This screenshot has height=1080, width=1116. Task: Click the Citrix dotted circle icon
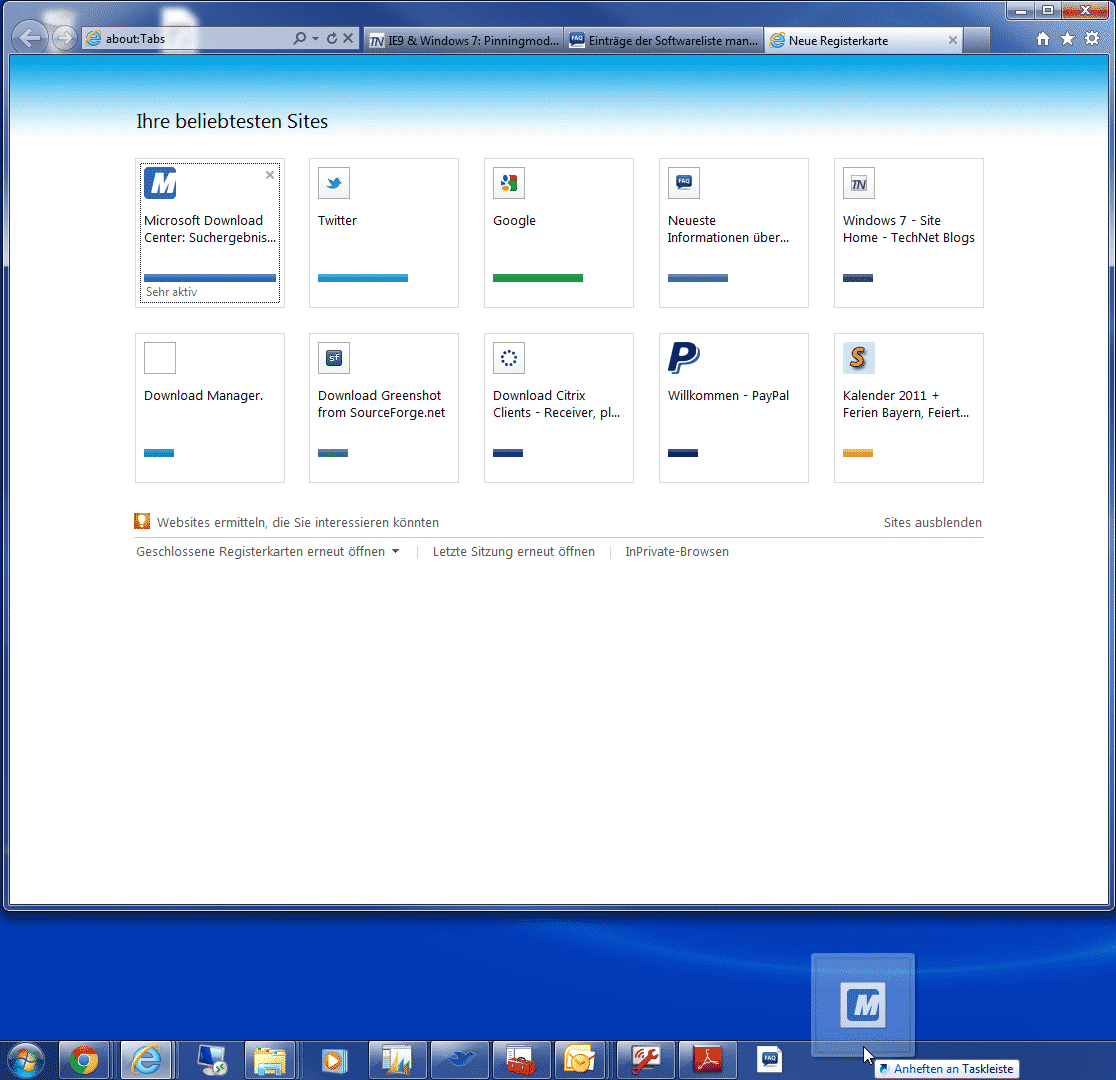[x=509, y=358]
